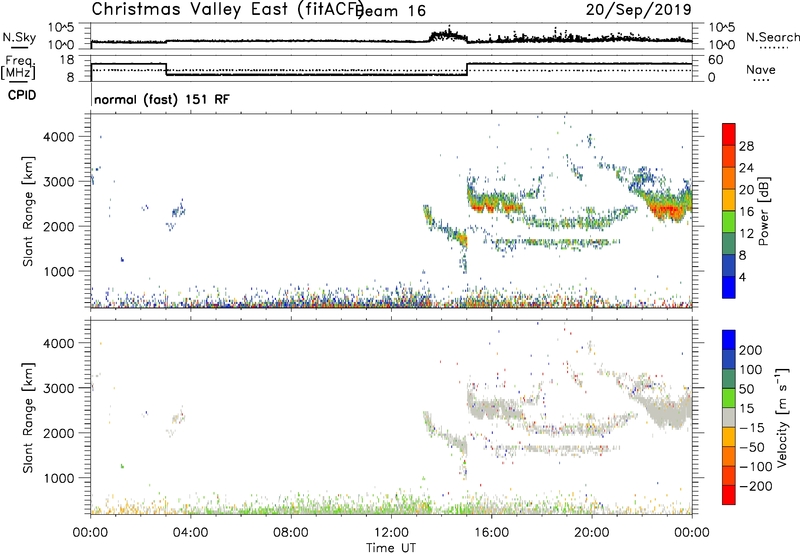800x554 pixels.
Task: Click the noise spike near 14:00
Action: 447,35
